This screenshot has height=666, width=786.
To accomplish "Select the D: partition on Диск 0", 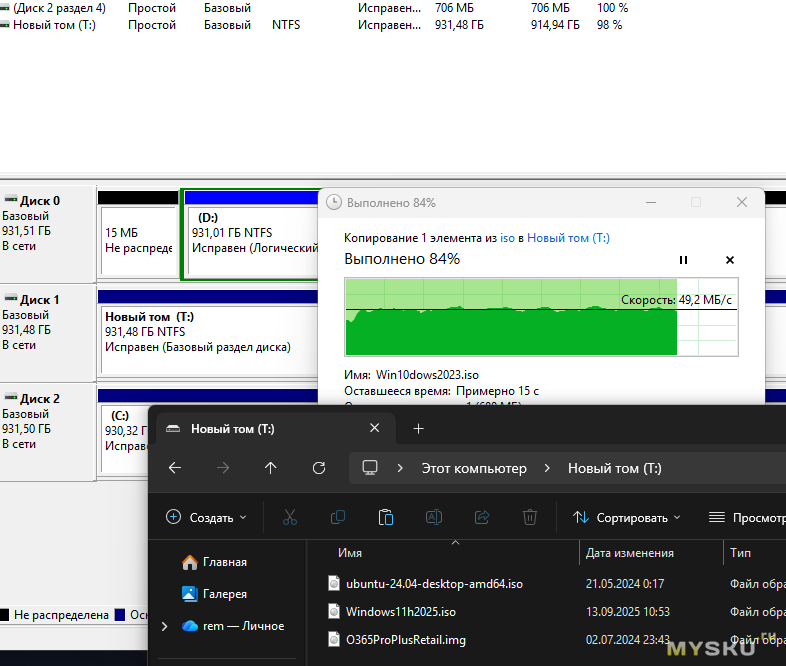I will (250, 232).
